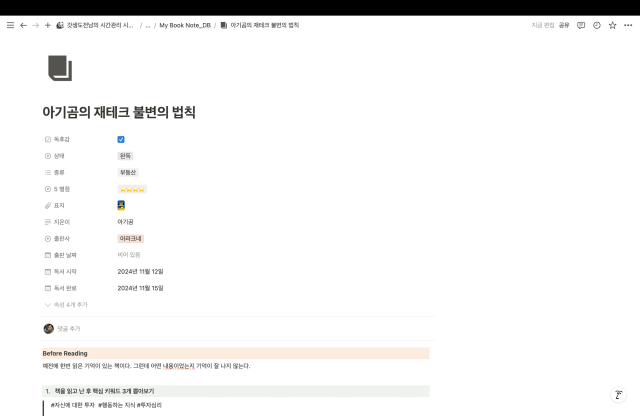The image size is (640, 416).
Task: Open the comments panel icon
Action: point(581,25)
